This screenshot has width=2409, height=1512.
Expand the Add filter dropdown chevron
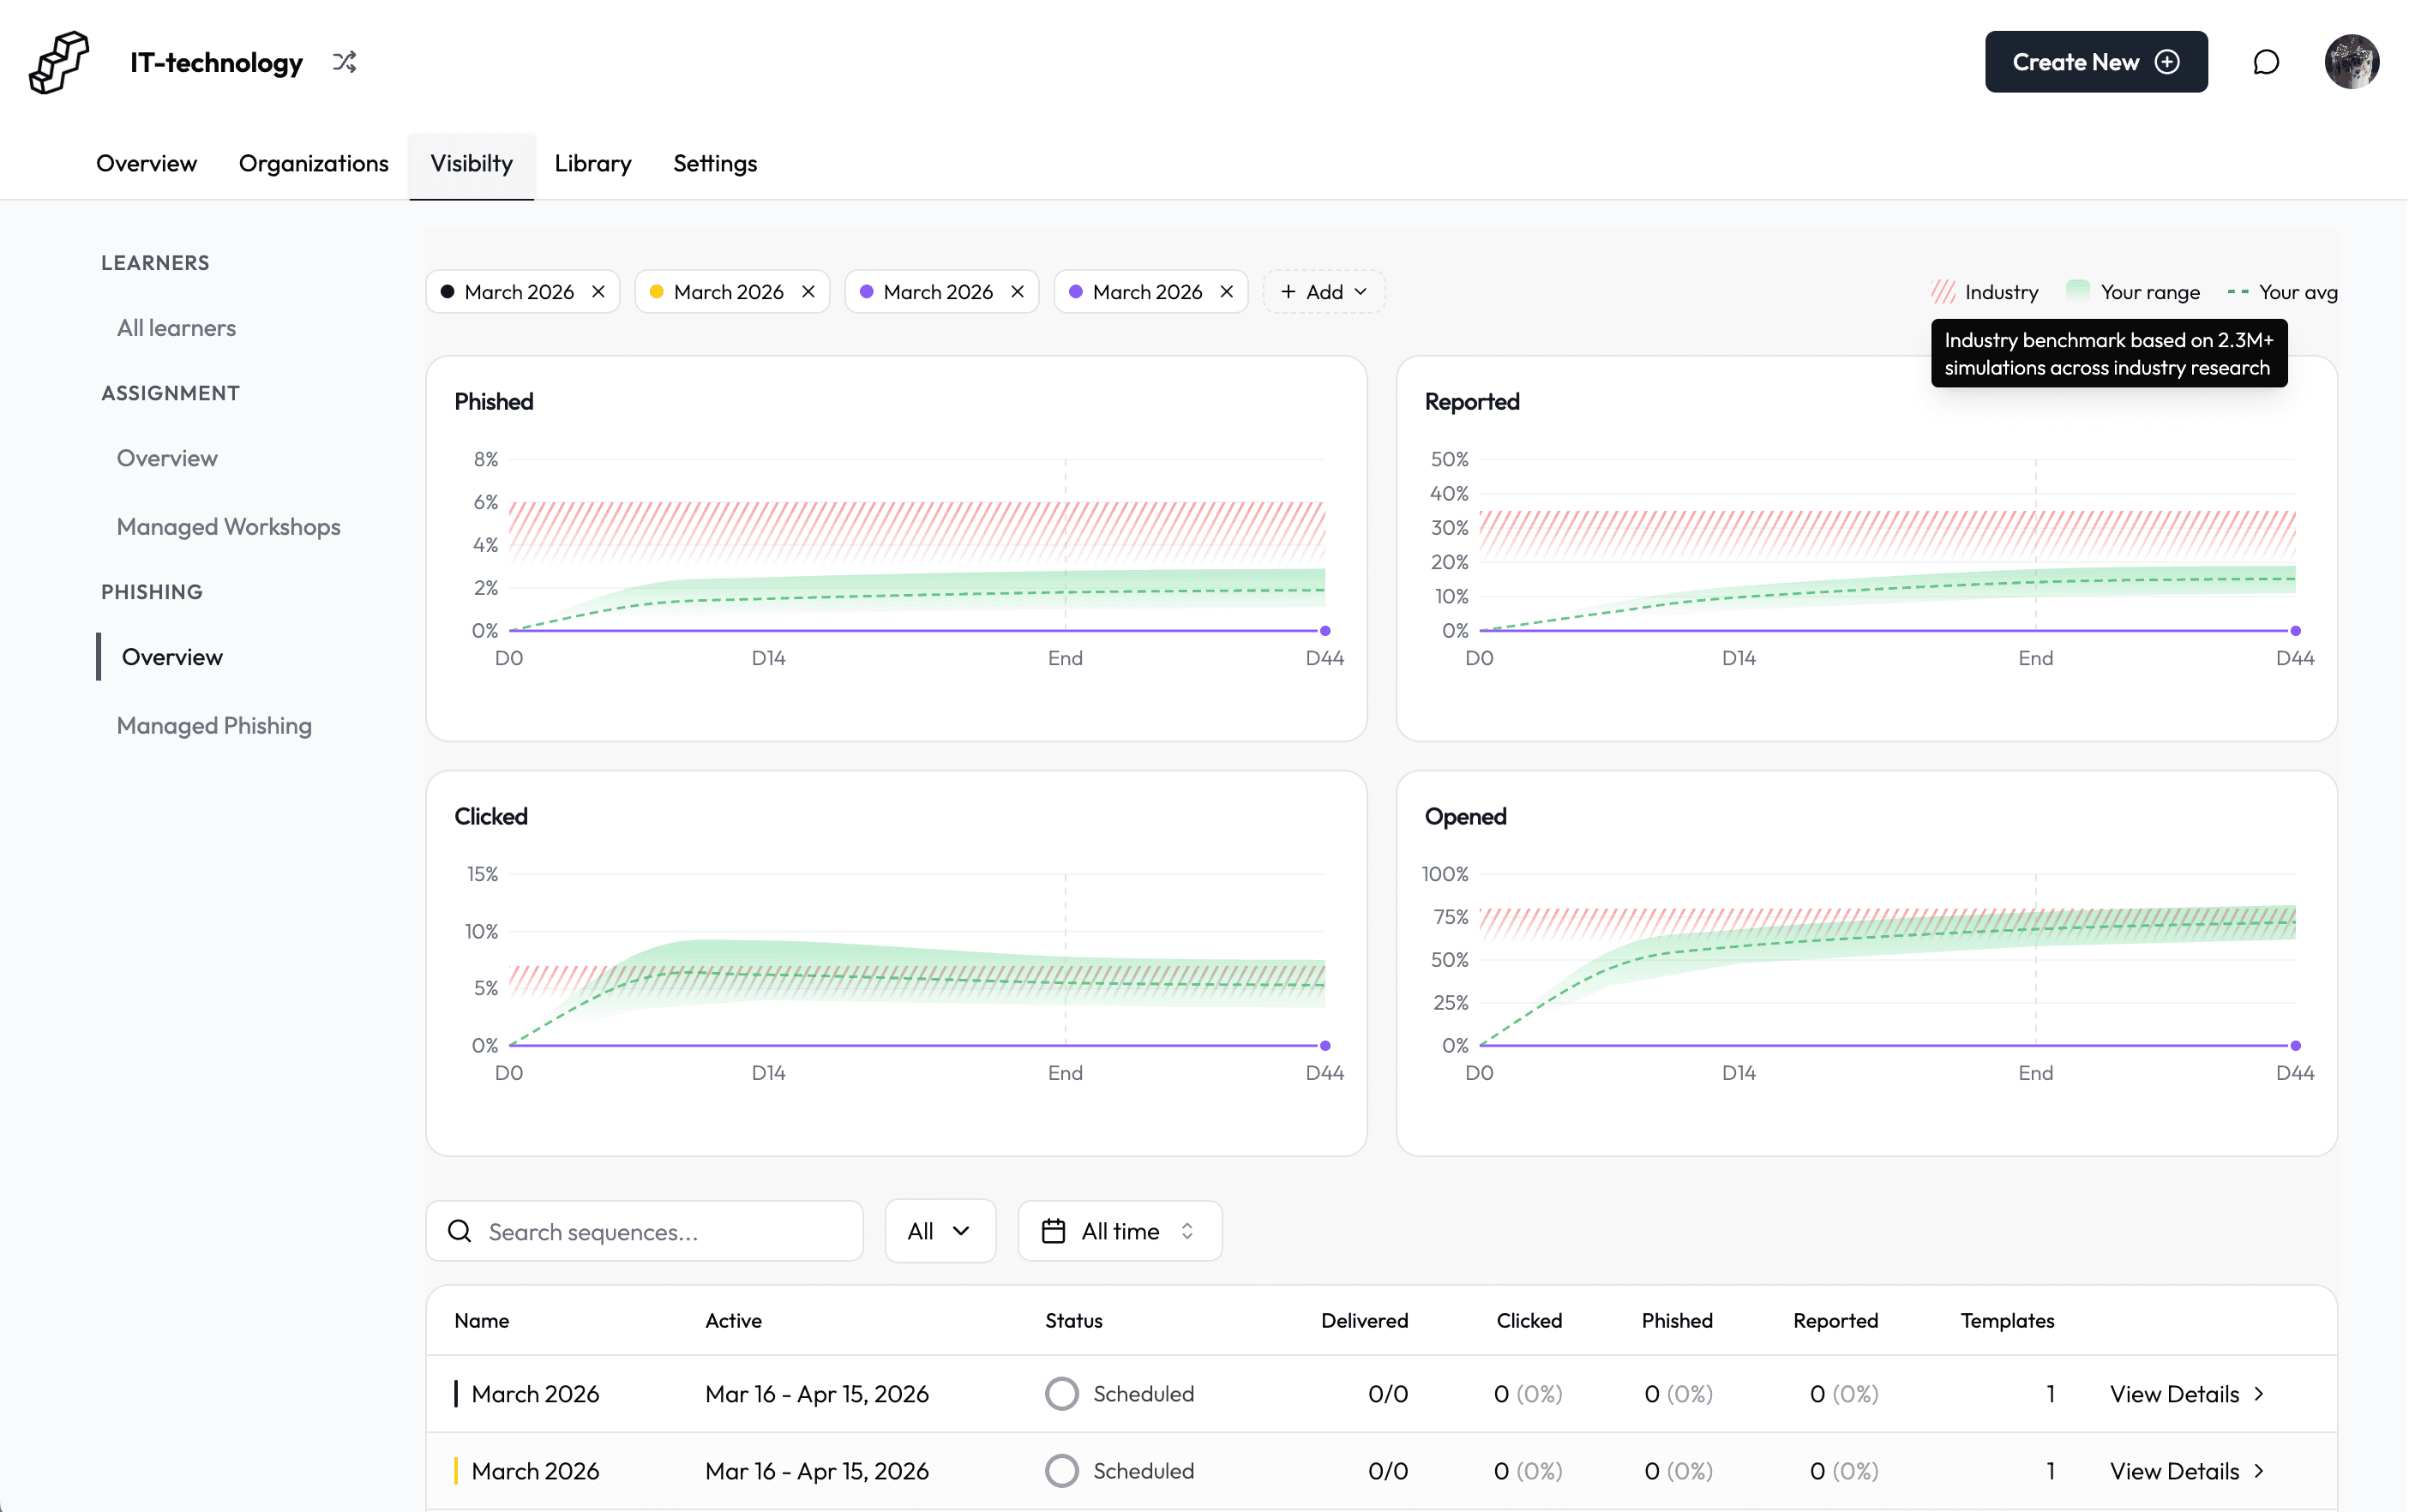click(x=1361, y=291)
